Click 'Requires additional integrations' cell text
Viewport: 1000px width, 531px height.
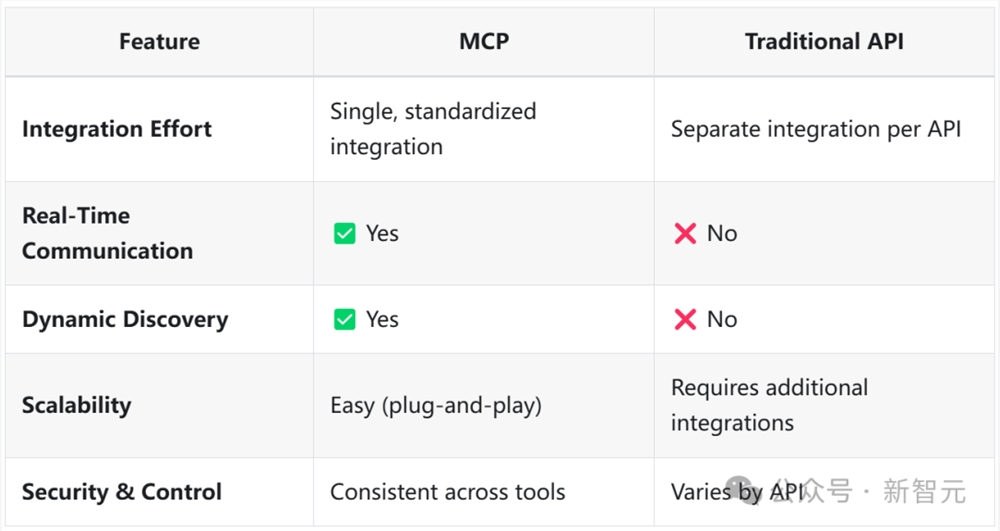tap(769, 405)
